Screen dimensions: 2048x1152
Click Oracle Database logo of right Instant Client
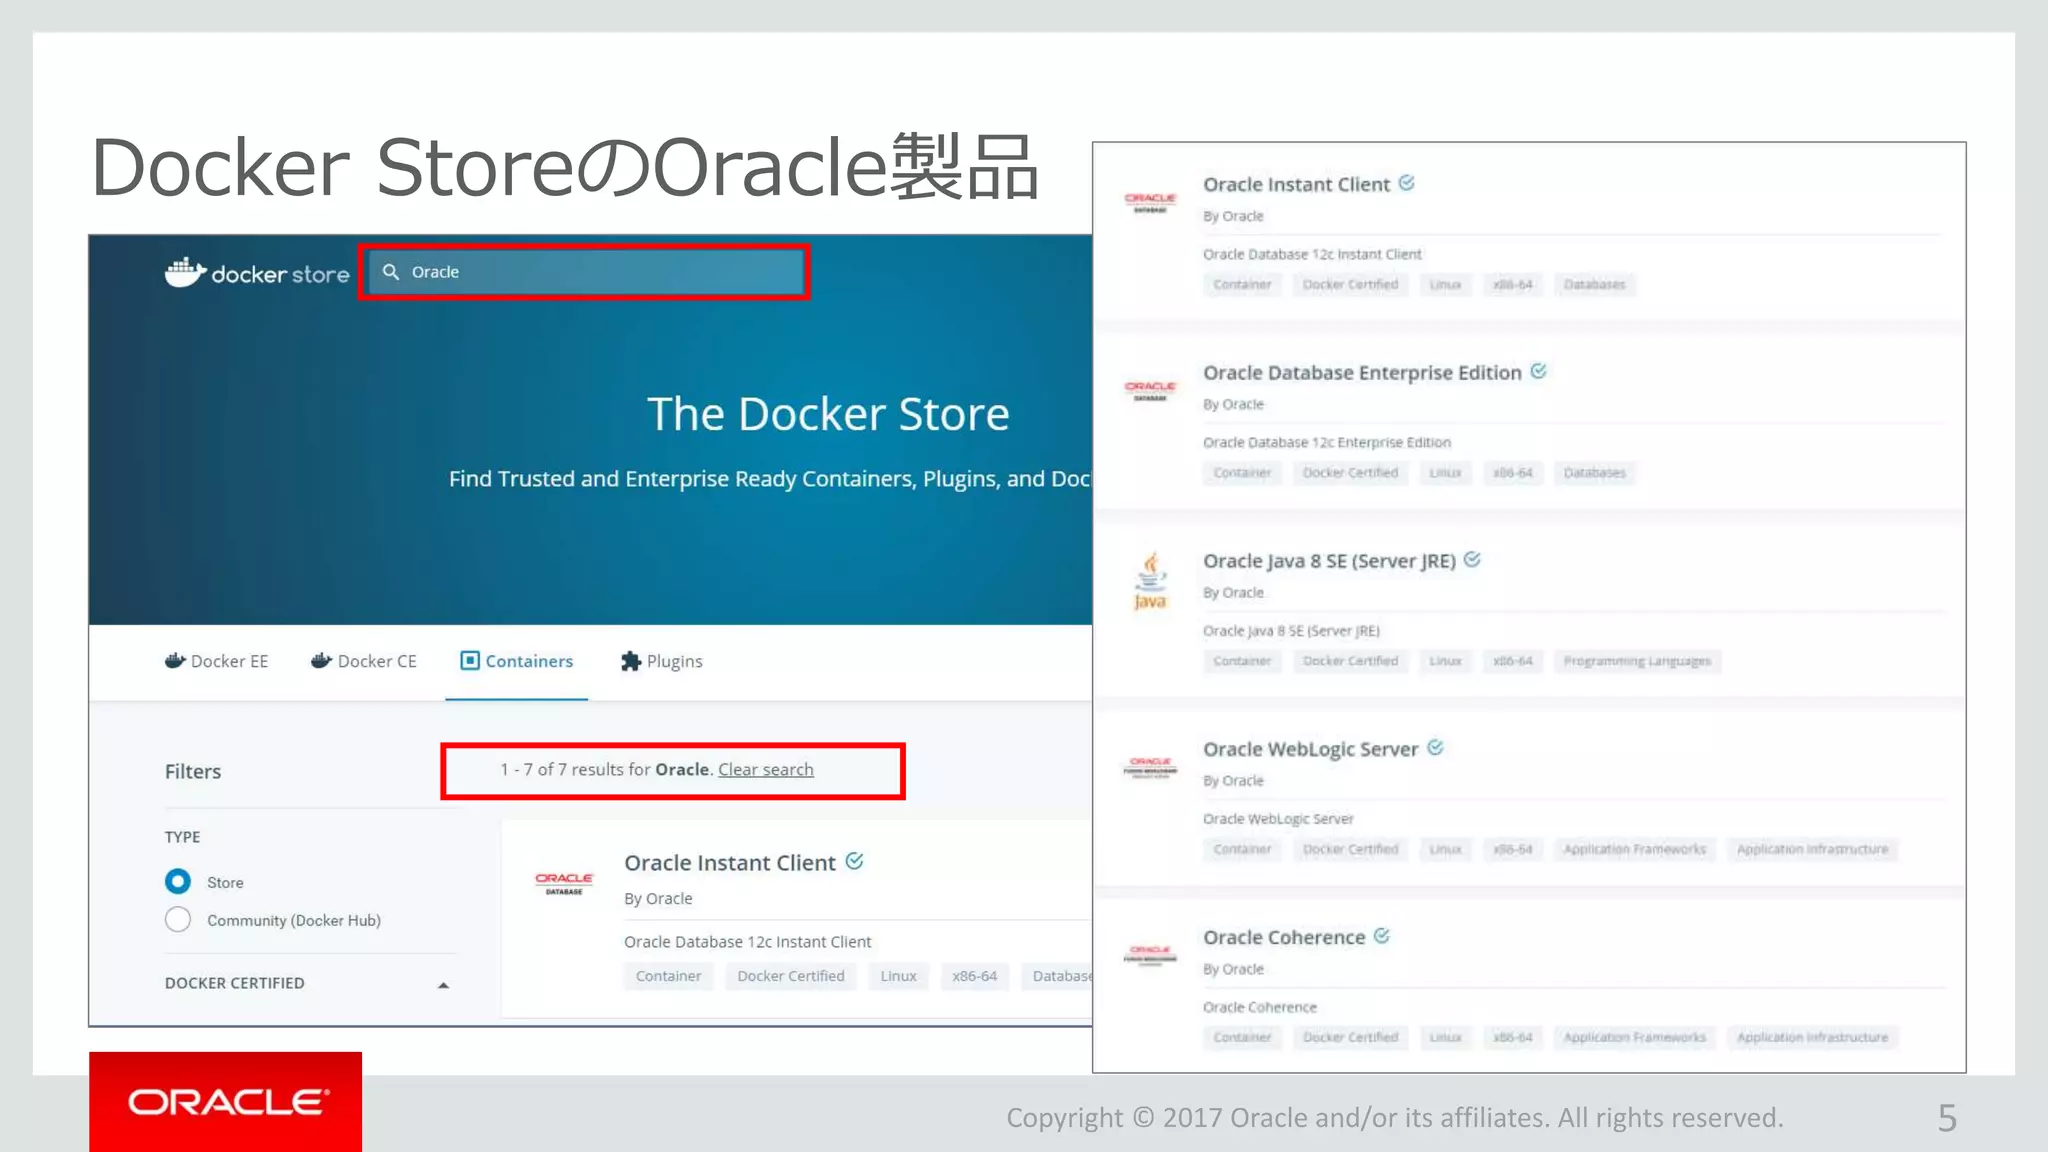click(1150, 203)
